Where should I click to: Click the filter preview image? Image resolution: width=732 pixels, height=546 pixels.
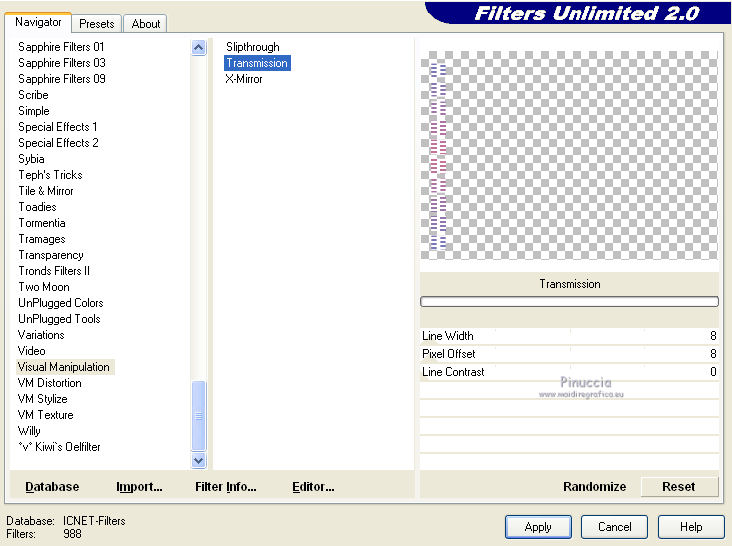pos(569,155)
